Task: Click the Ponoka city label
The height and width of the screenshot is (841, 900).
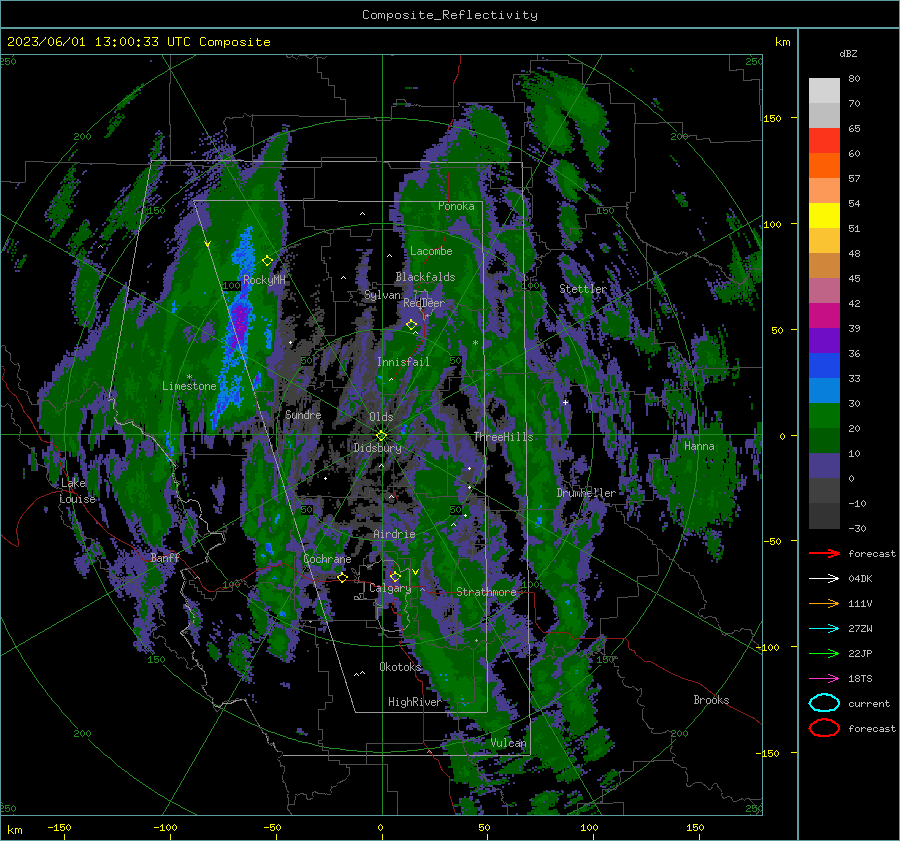Action: point(456,206)
